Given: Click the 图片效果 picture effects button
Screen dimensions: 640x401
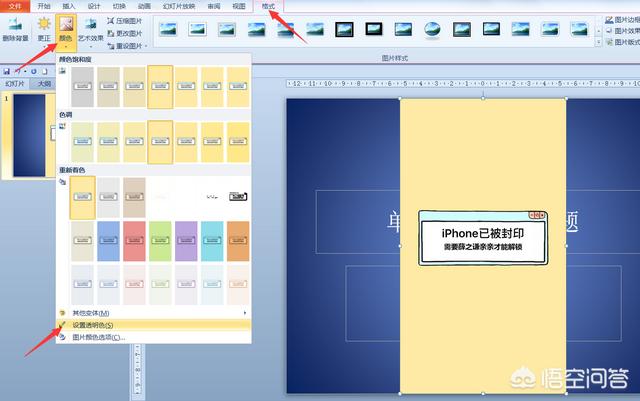Looking at the screenshot, I should pyautogui.click(x=622, y=31).
